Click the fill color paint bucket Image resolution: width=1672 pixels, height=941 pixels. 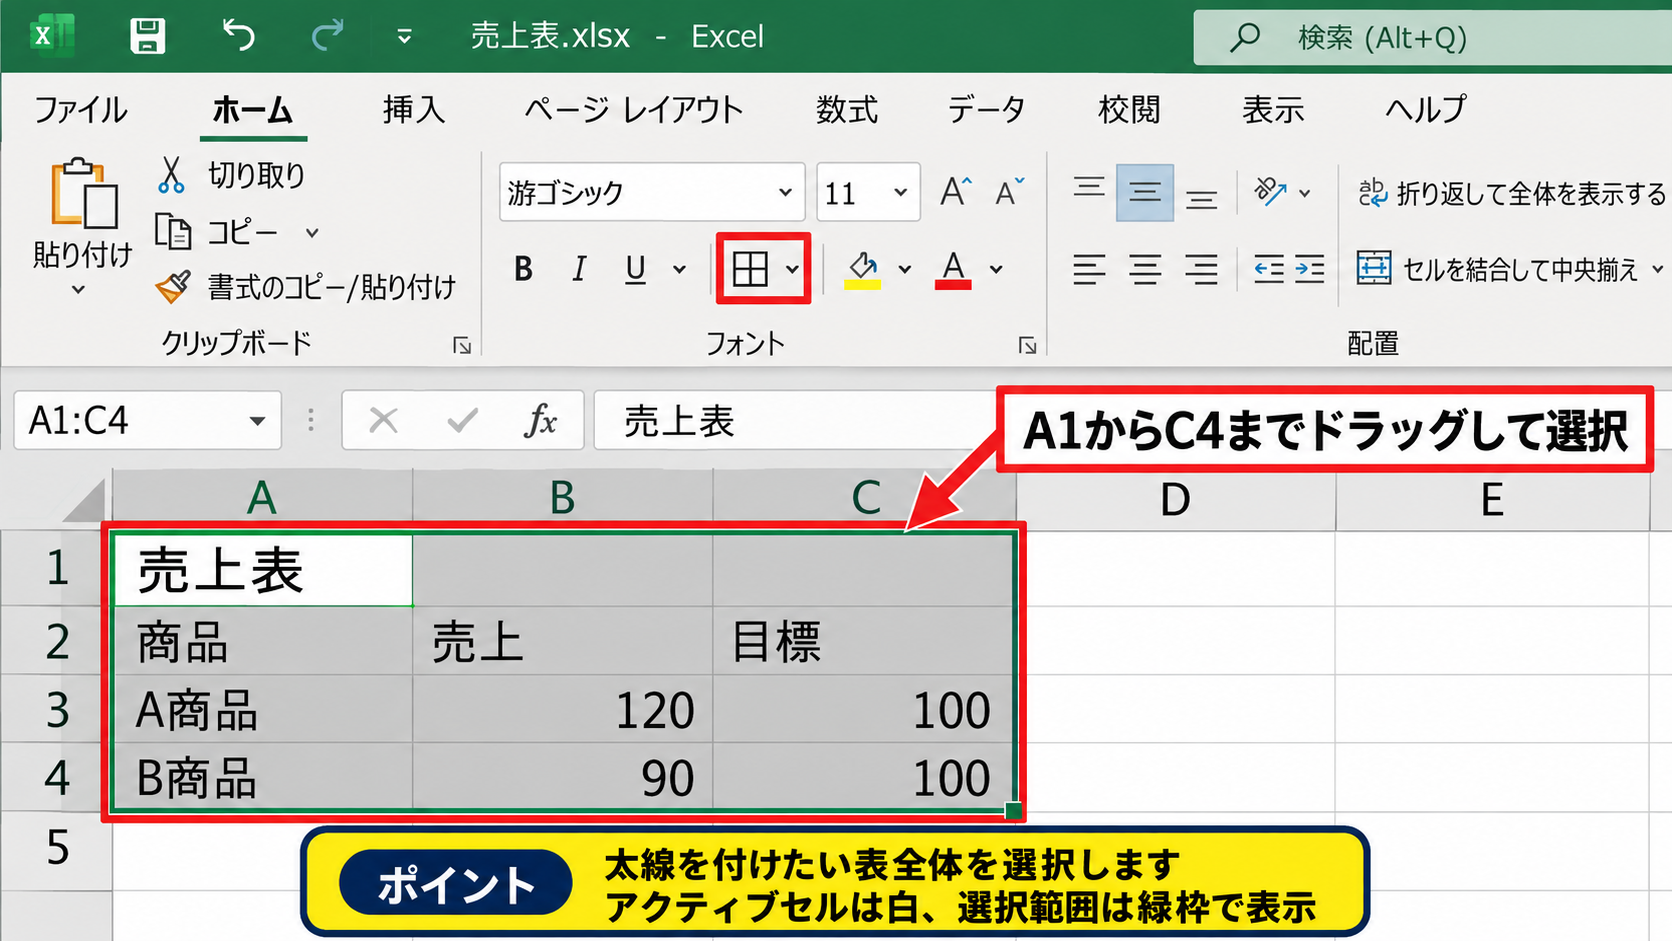pos(863,269)
